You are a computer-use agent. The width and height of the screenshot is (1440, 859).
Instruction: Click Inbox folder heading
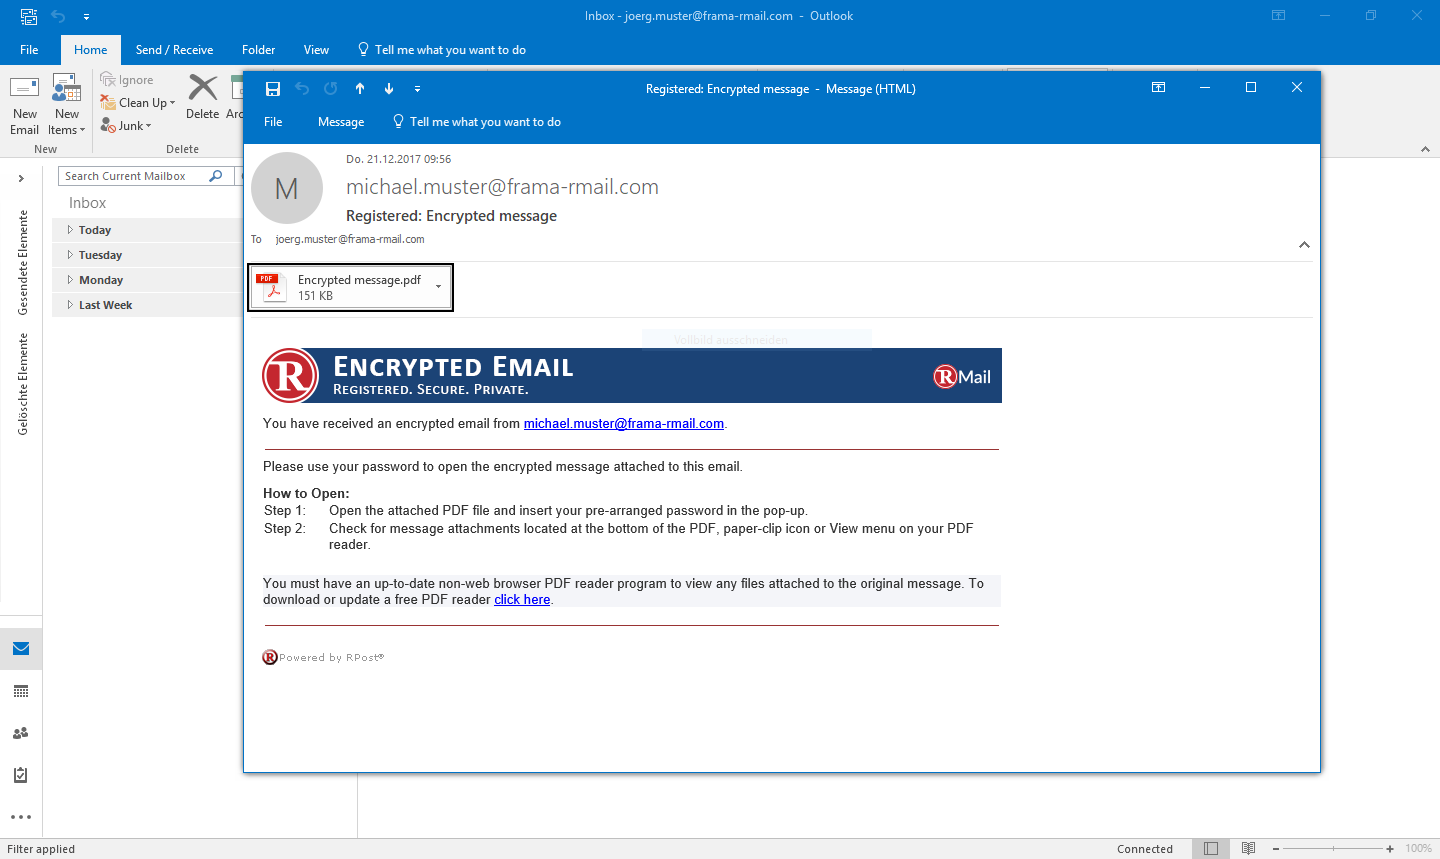pos(88,203)
